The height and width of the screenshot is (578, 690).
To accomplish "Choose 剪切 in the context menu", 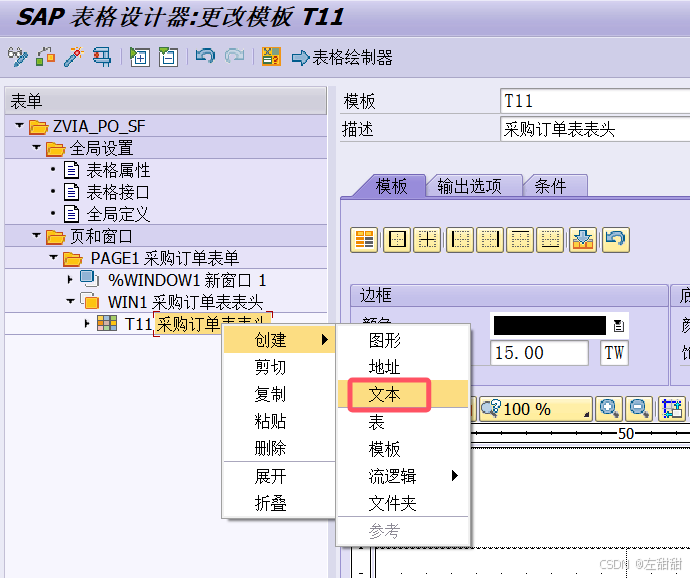I will click(x=279, y=367).
